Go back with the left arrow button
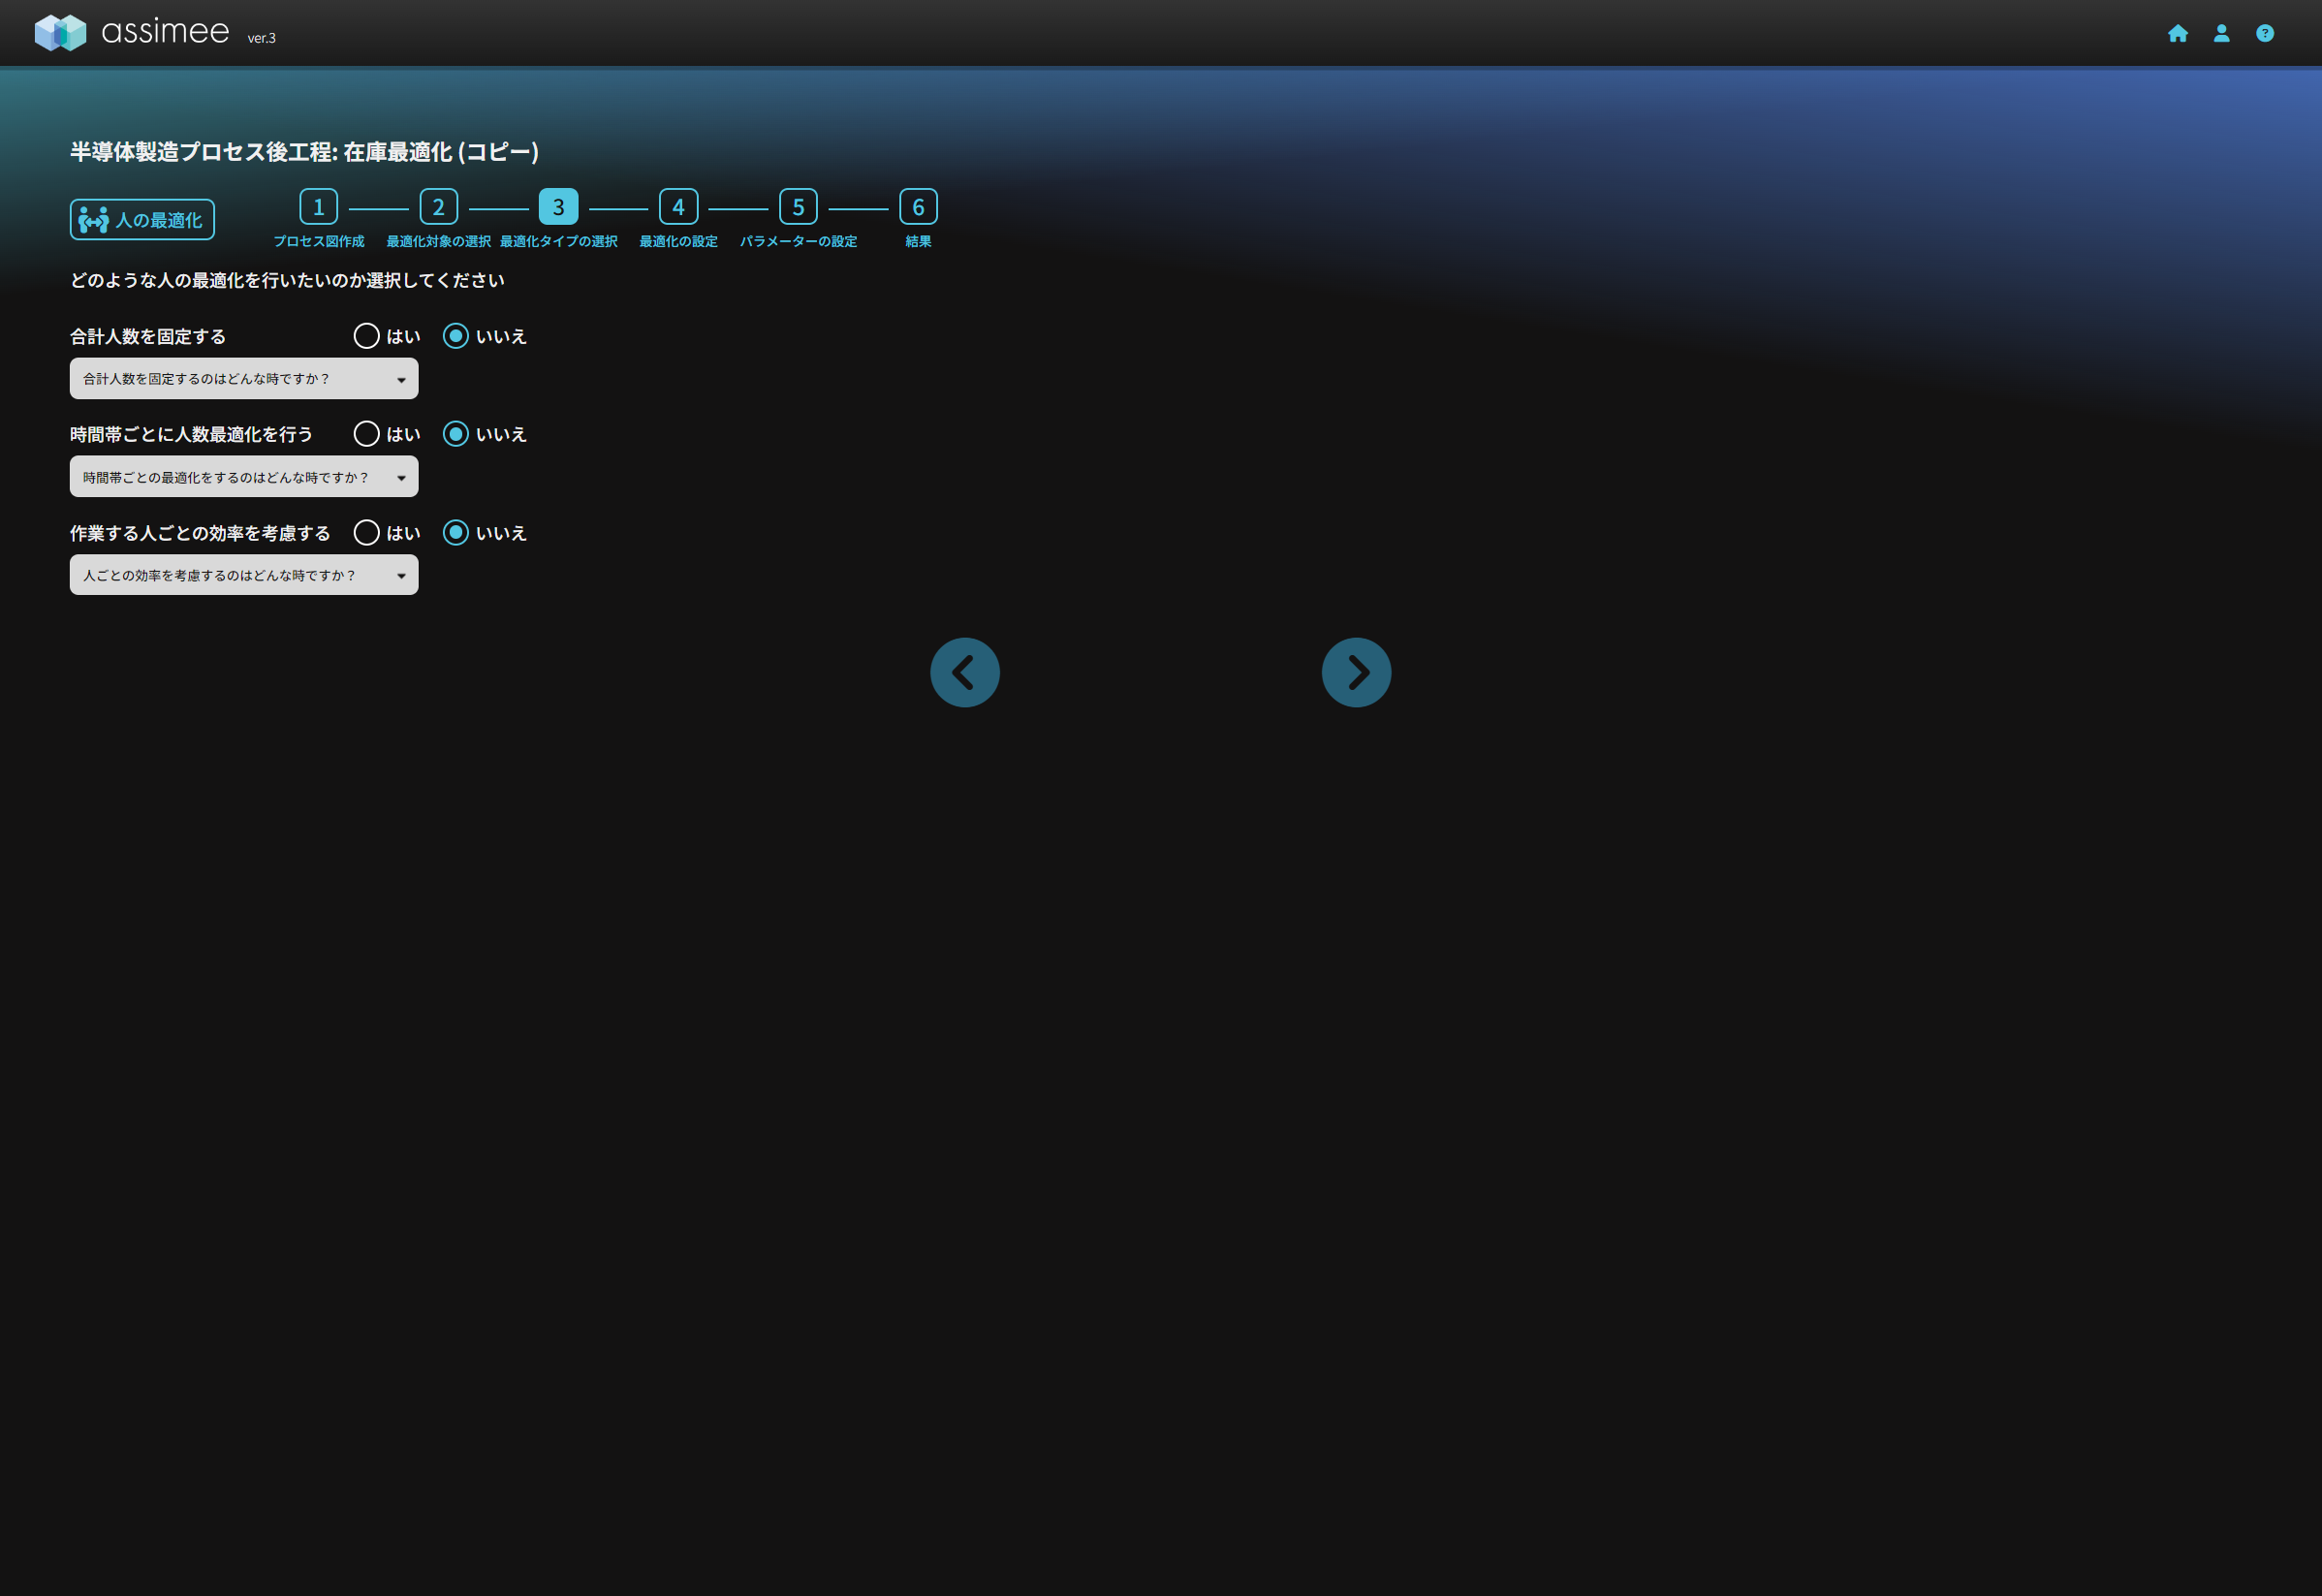The height and width of the screenshot is (1596, 2322). pos(965,673)
